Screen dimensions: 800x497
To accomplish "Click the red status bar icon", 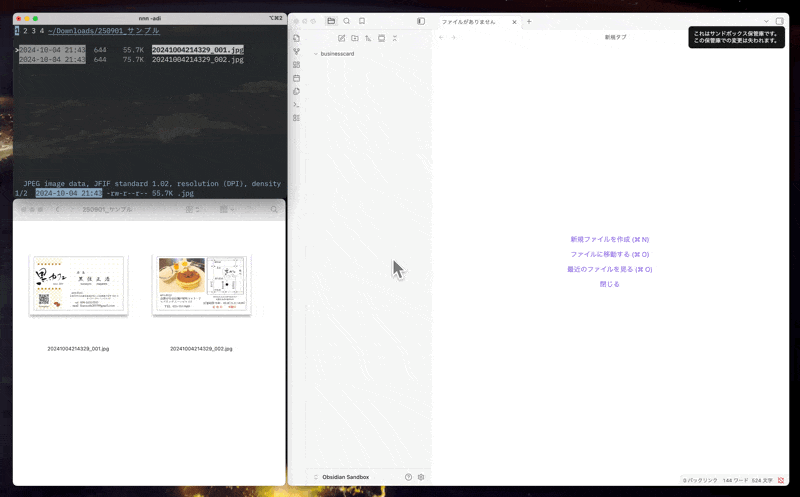I will [781, 480].
